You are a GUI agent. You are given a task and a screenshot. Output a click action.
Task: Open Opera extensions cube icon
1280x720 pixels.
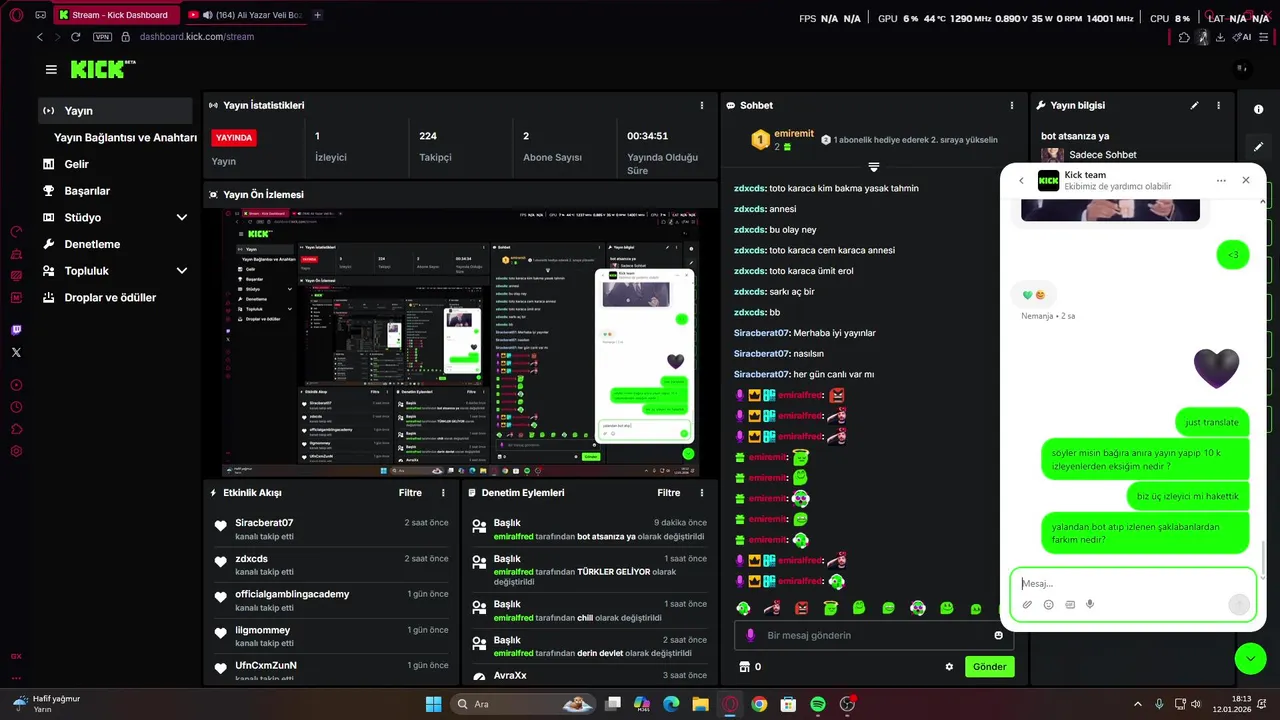coord(1184,37)
